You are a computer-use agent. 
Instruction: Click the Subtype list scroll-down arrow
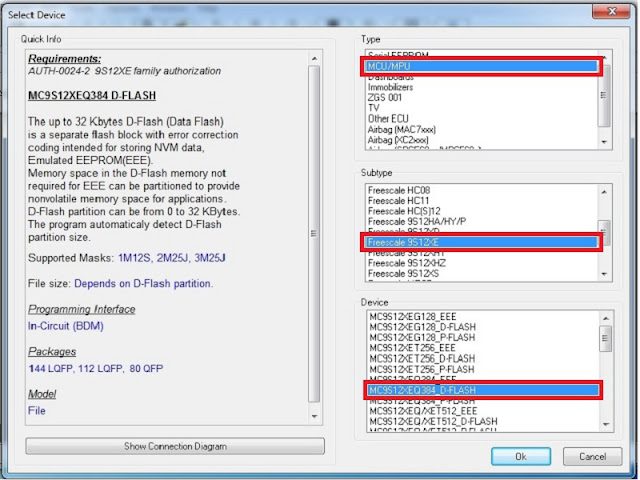(x=604, y=274)
